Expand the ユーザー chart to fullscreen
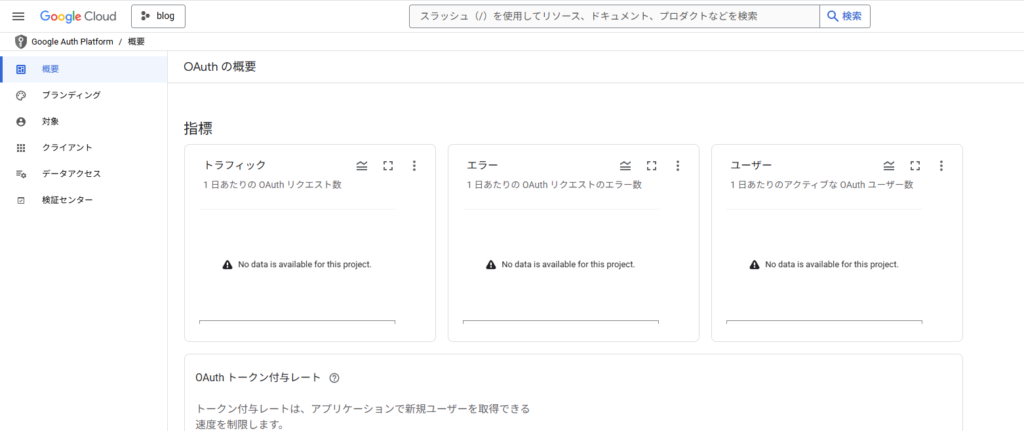 [x=915, y=166]
